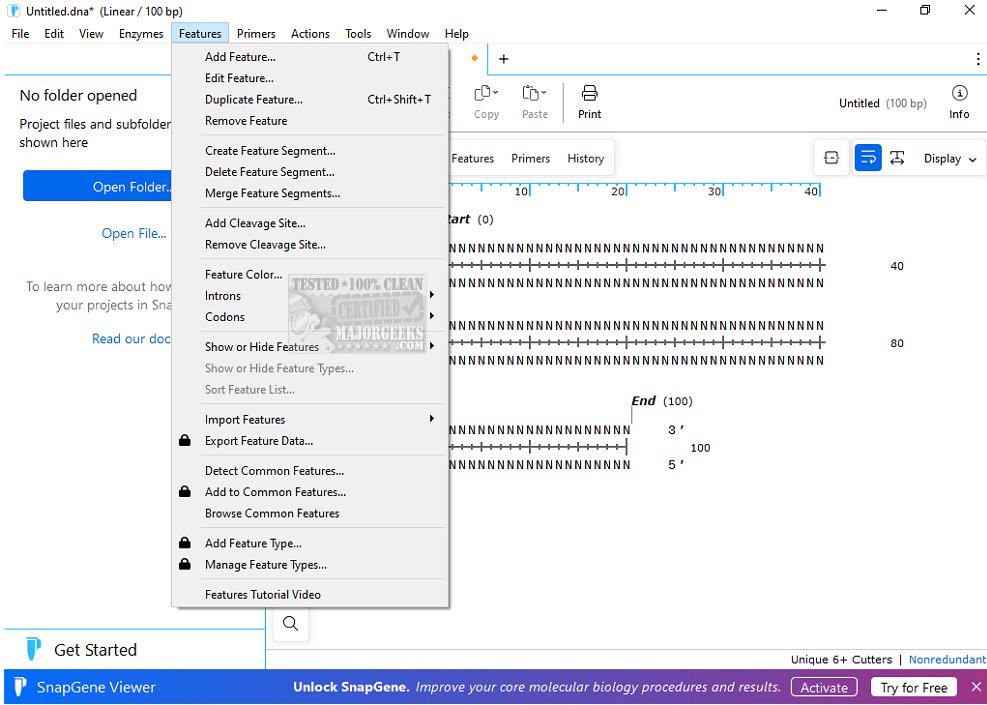The width and height of the screenshot is (987, 705).
Task: Open the Paste dropdown arrow
Action: point(543,93)
